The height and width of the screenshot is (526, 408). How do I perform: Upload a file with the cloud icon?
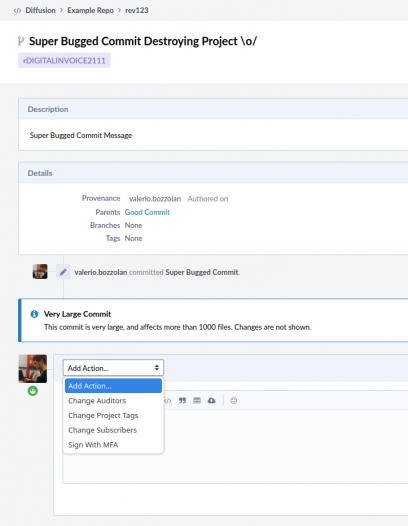tap(212, 401)
